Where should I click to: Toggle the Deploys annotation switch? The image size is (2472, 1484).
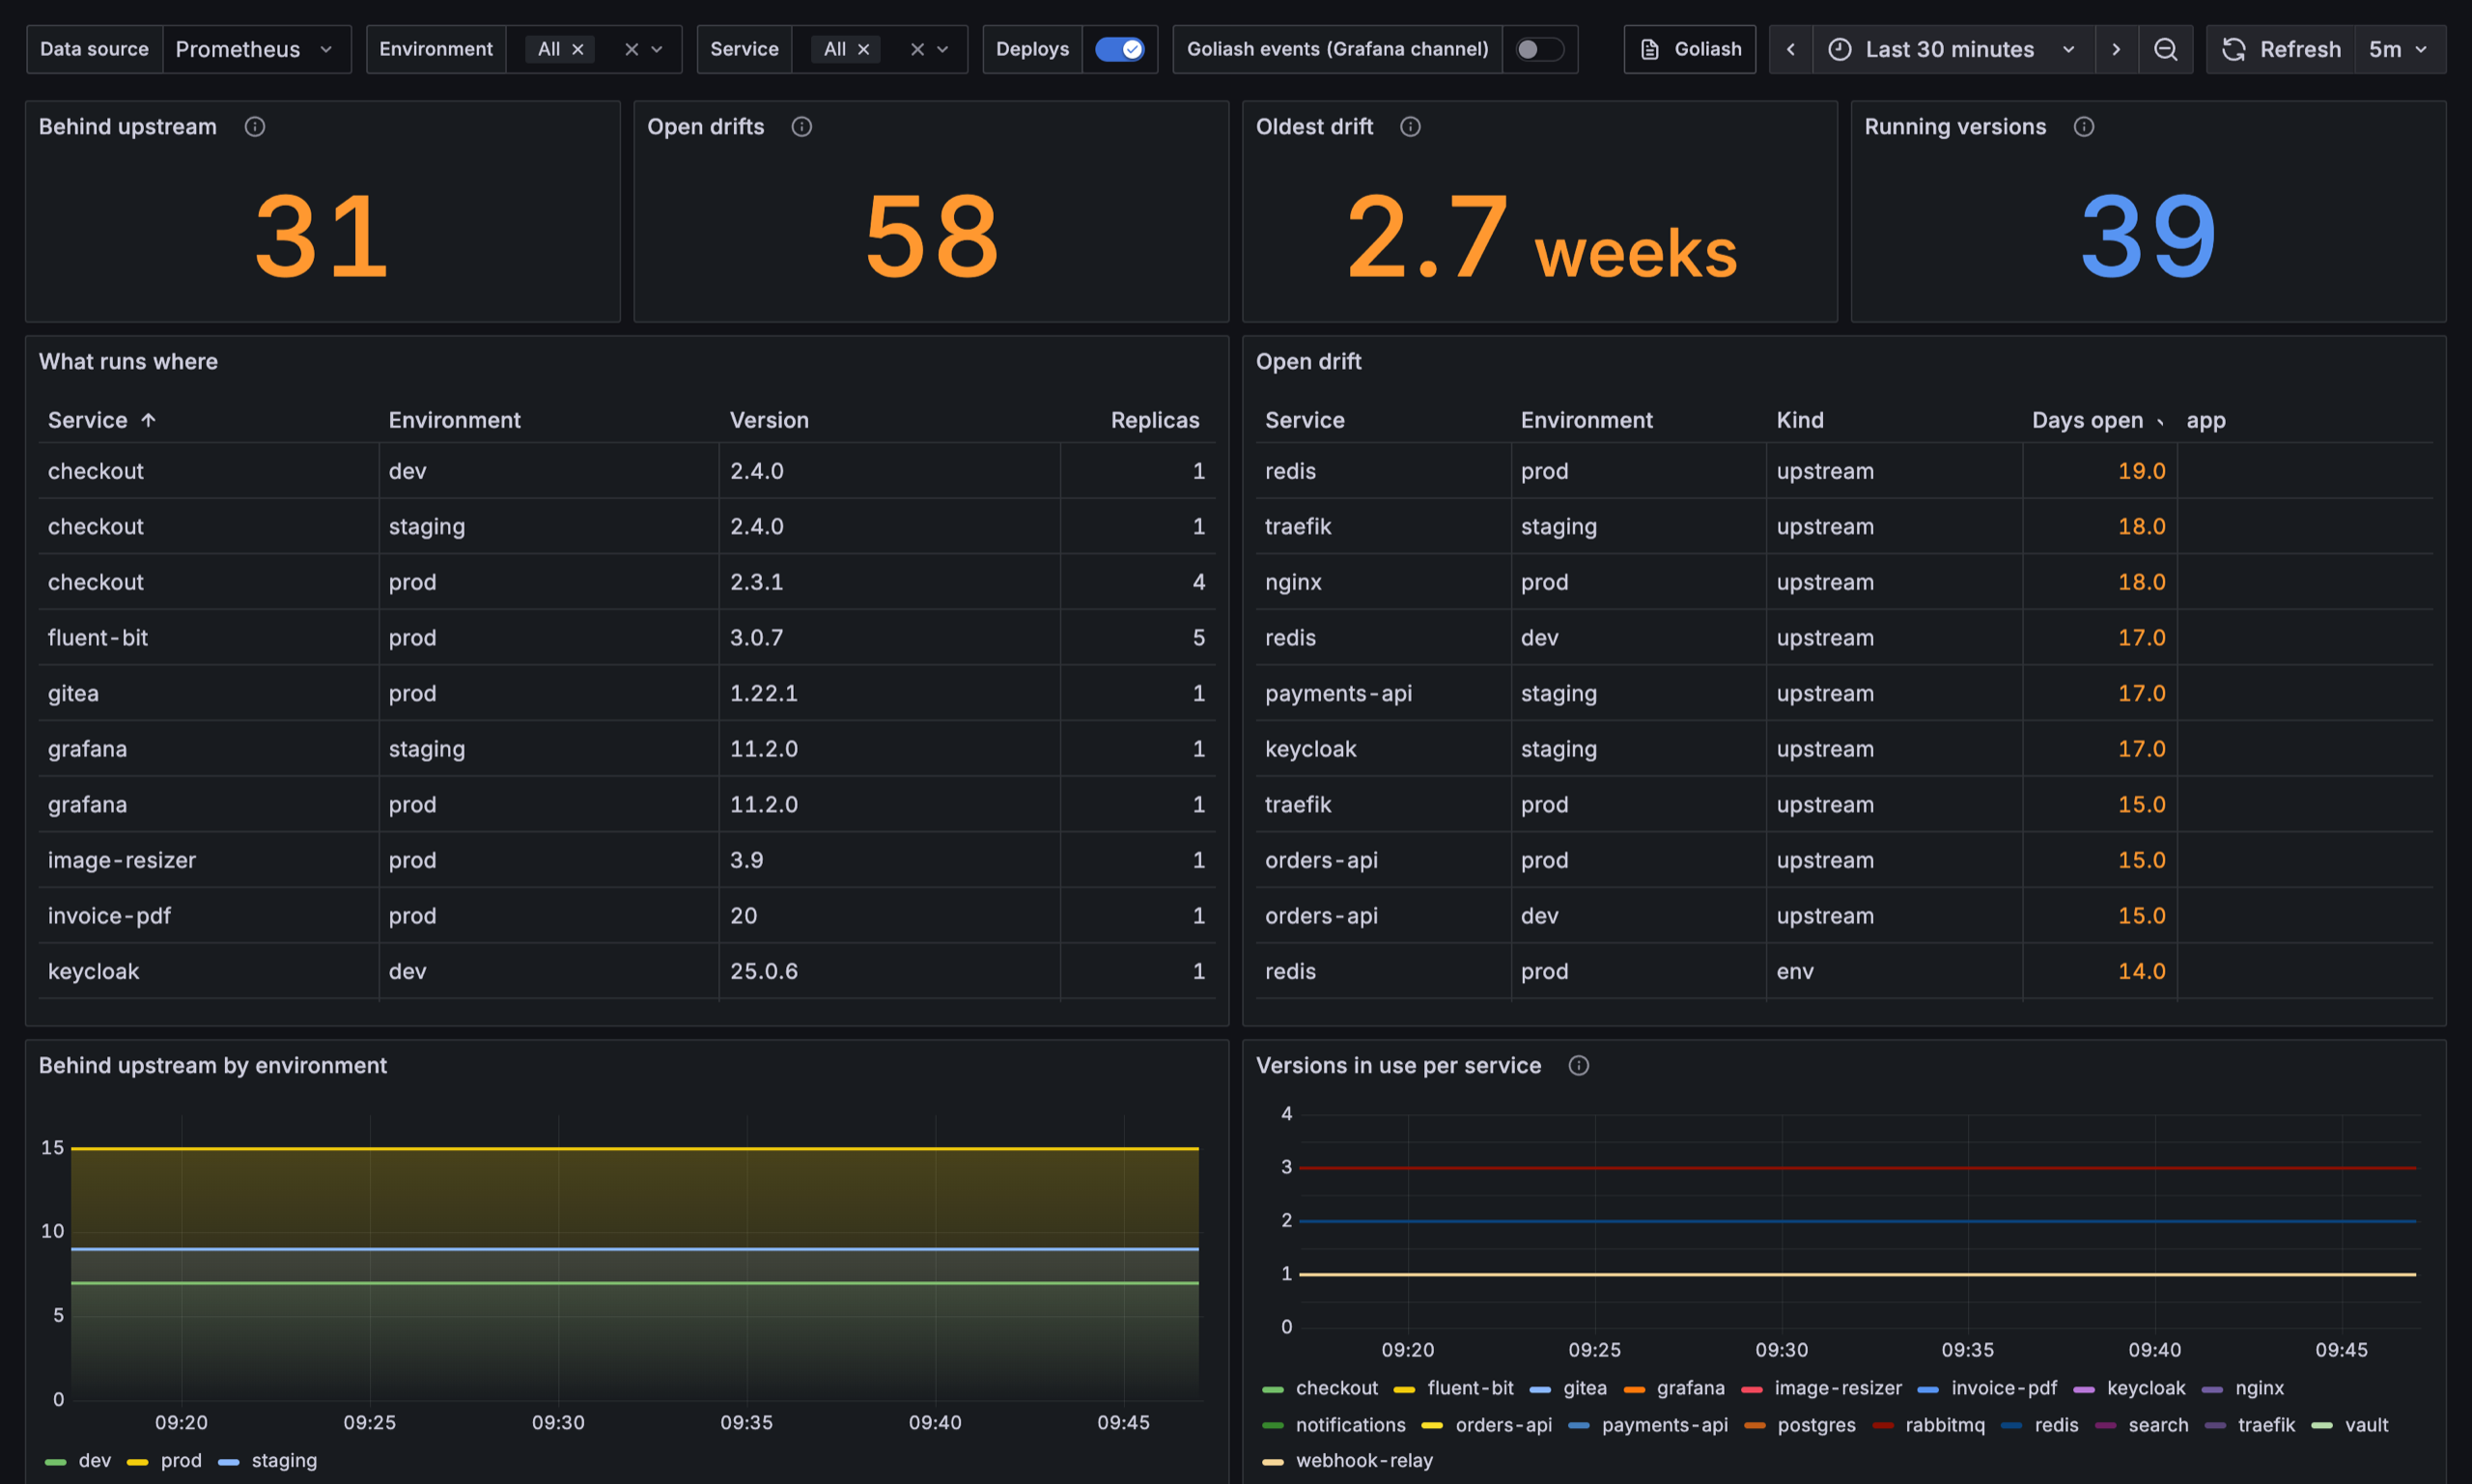[x=1120, y=49]
